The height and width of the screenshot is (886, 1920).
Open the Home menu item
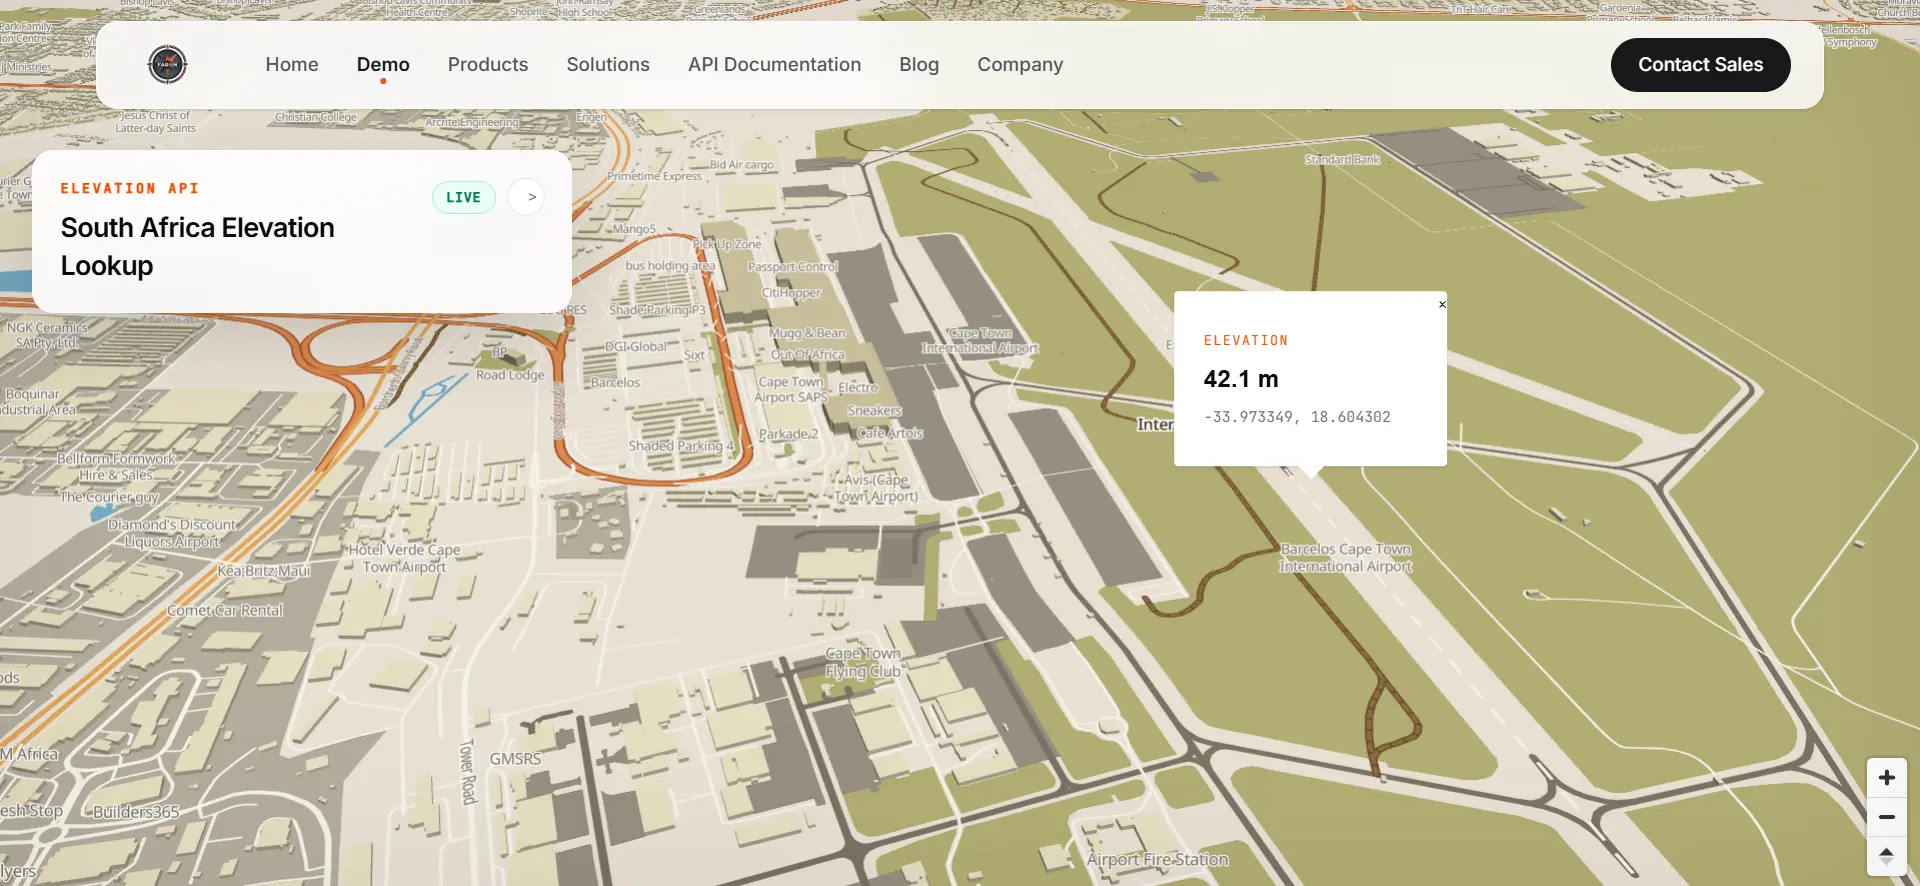coord(292,64)
